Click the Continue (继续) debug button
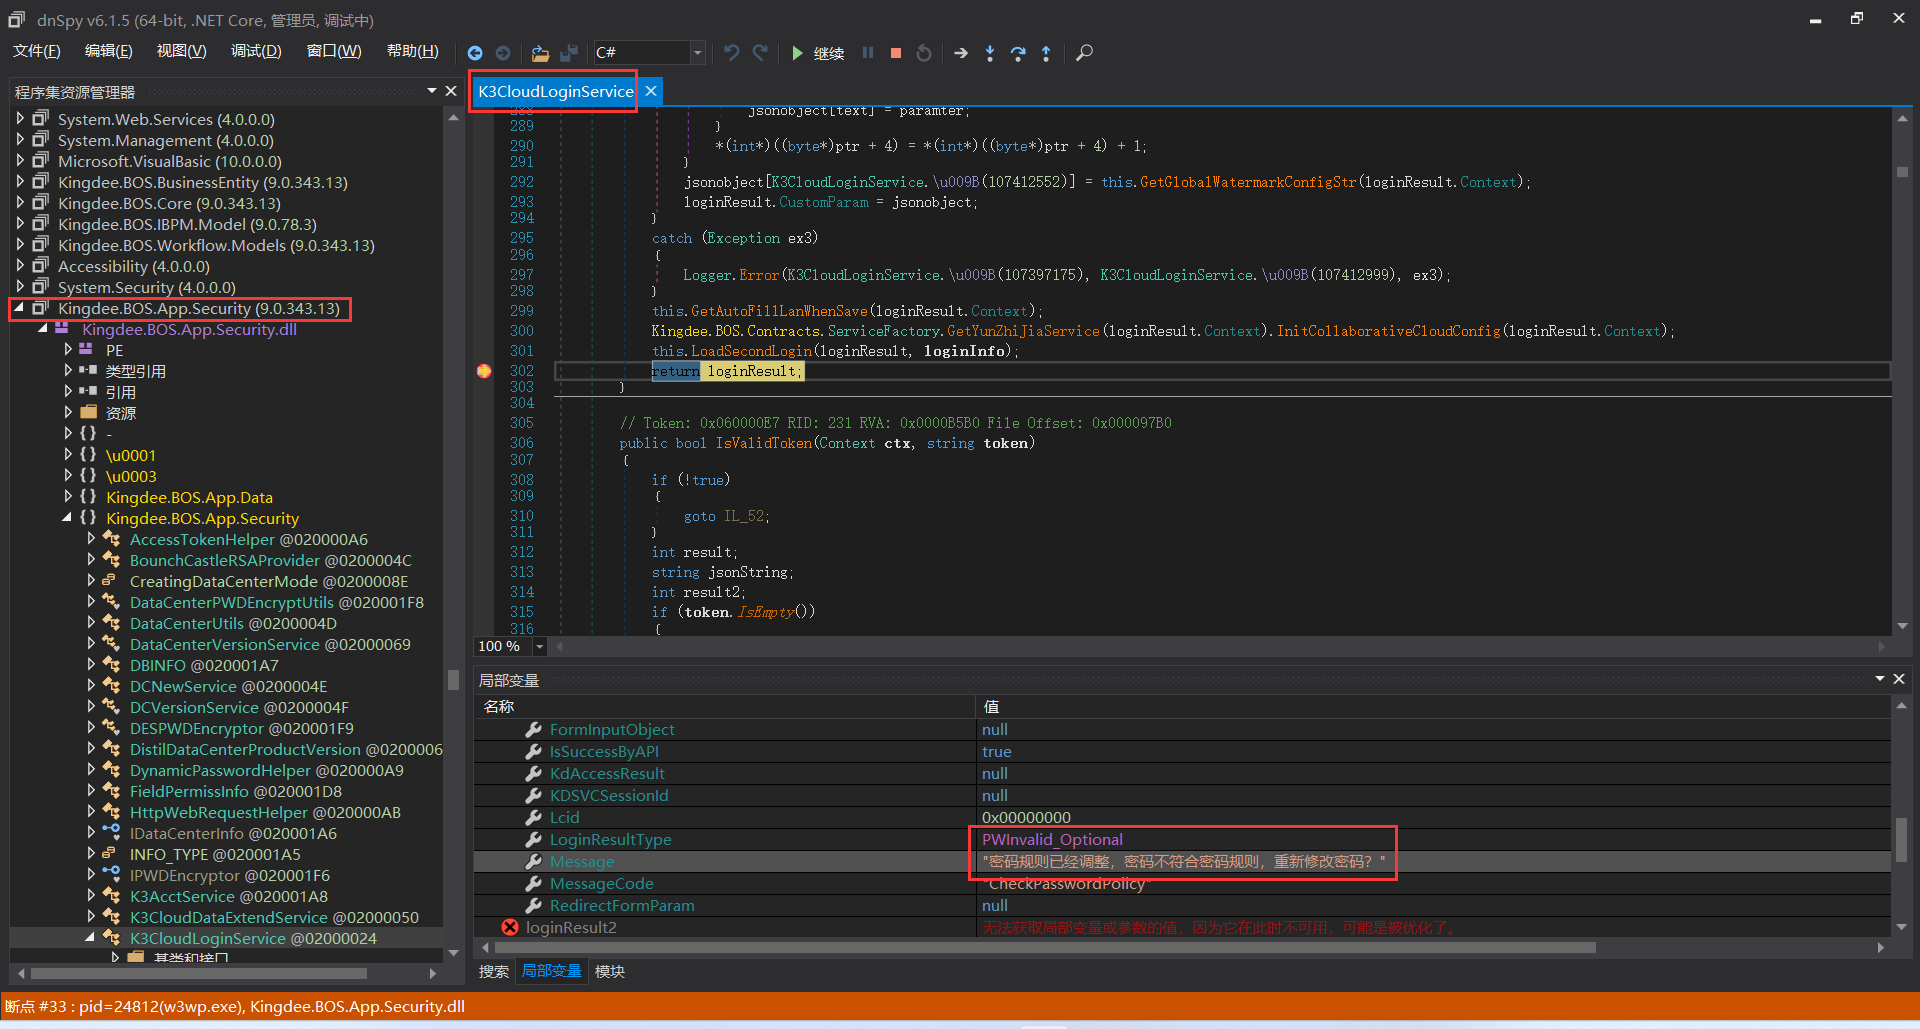The height and width of the screenshot is (1029, 1920). [x=818, y=53]
